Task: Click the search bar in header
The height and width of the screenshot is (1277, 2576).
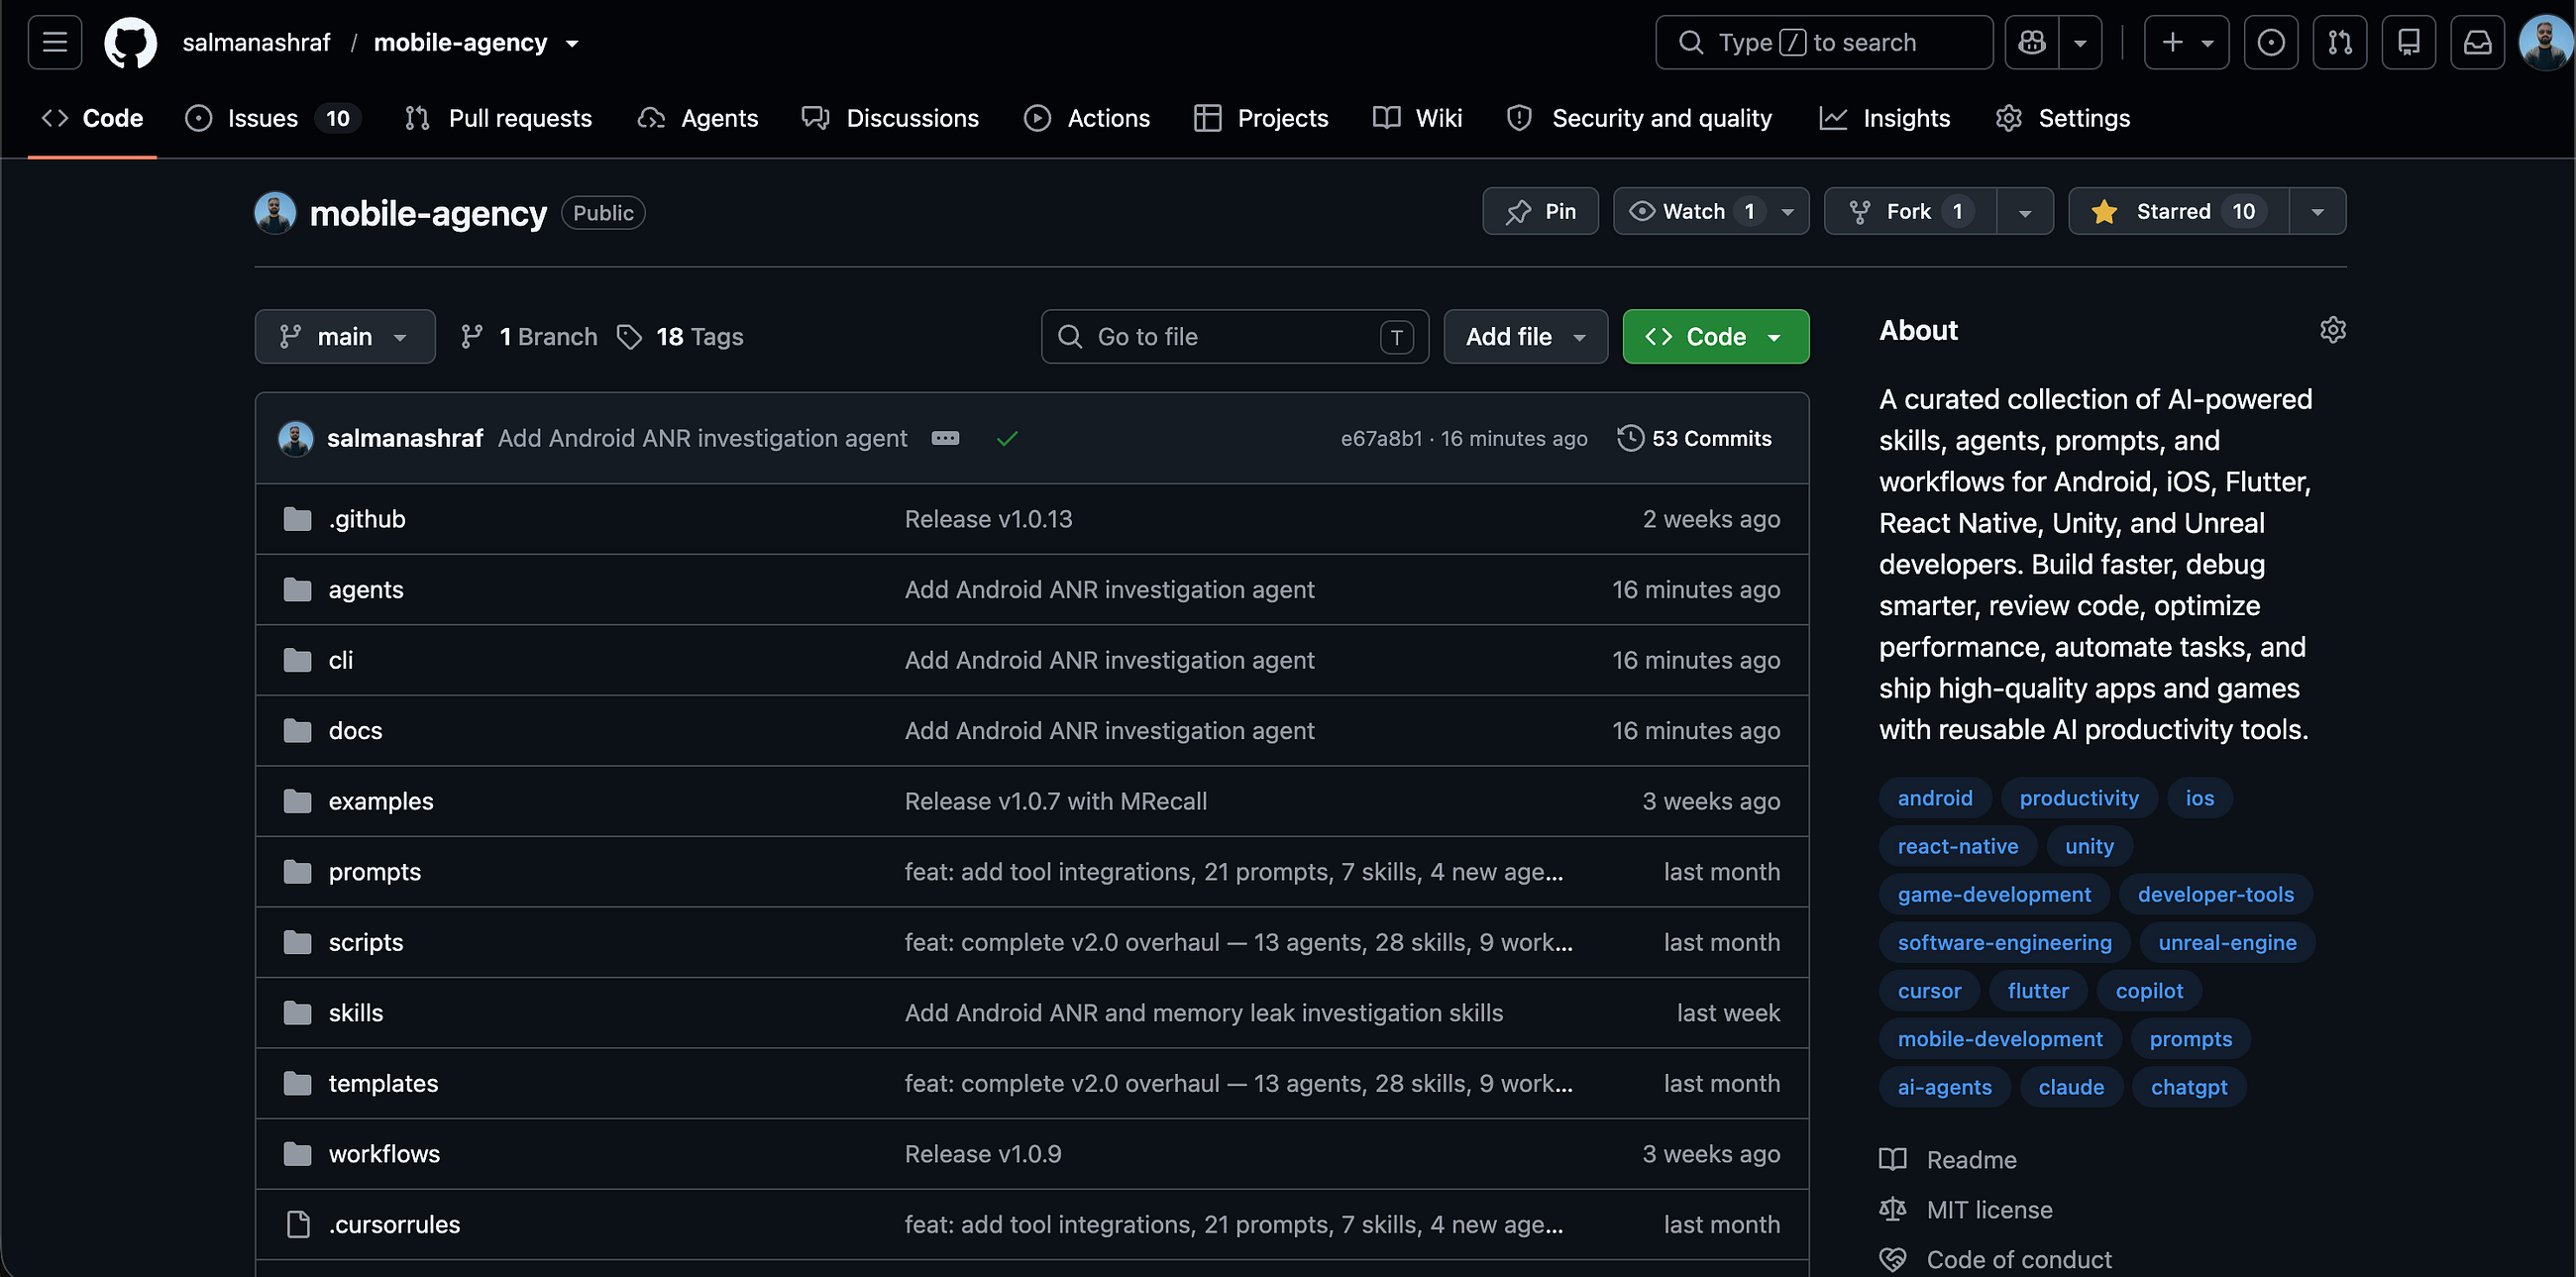Action: point(1824,42)
